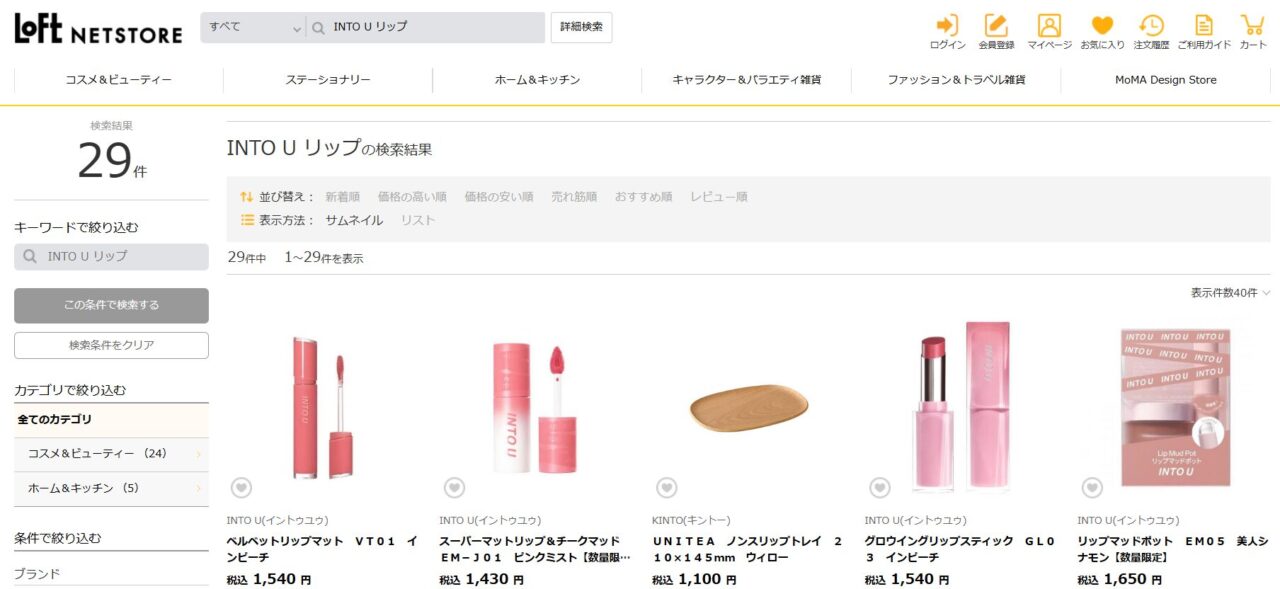Open スーパーマットリップ＆チークマッド EM-J01 title link
Viewport: 1280px width, 589px height.
[x=535, y=549]
